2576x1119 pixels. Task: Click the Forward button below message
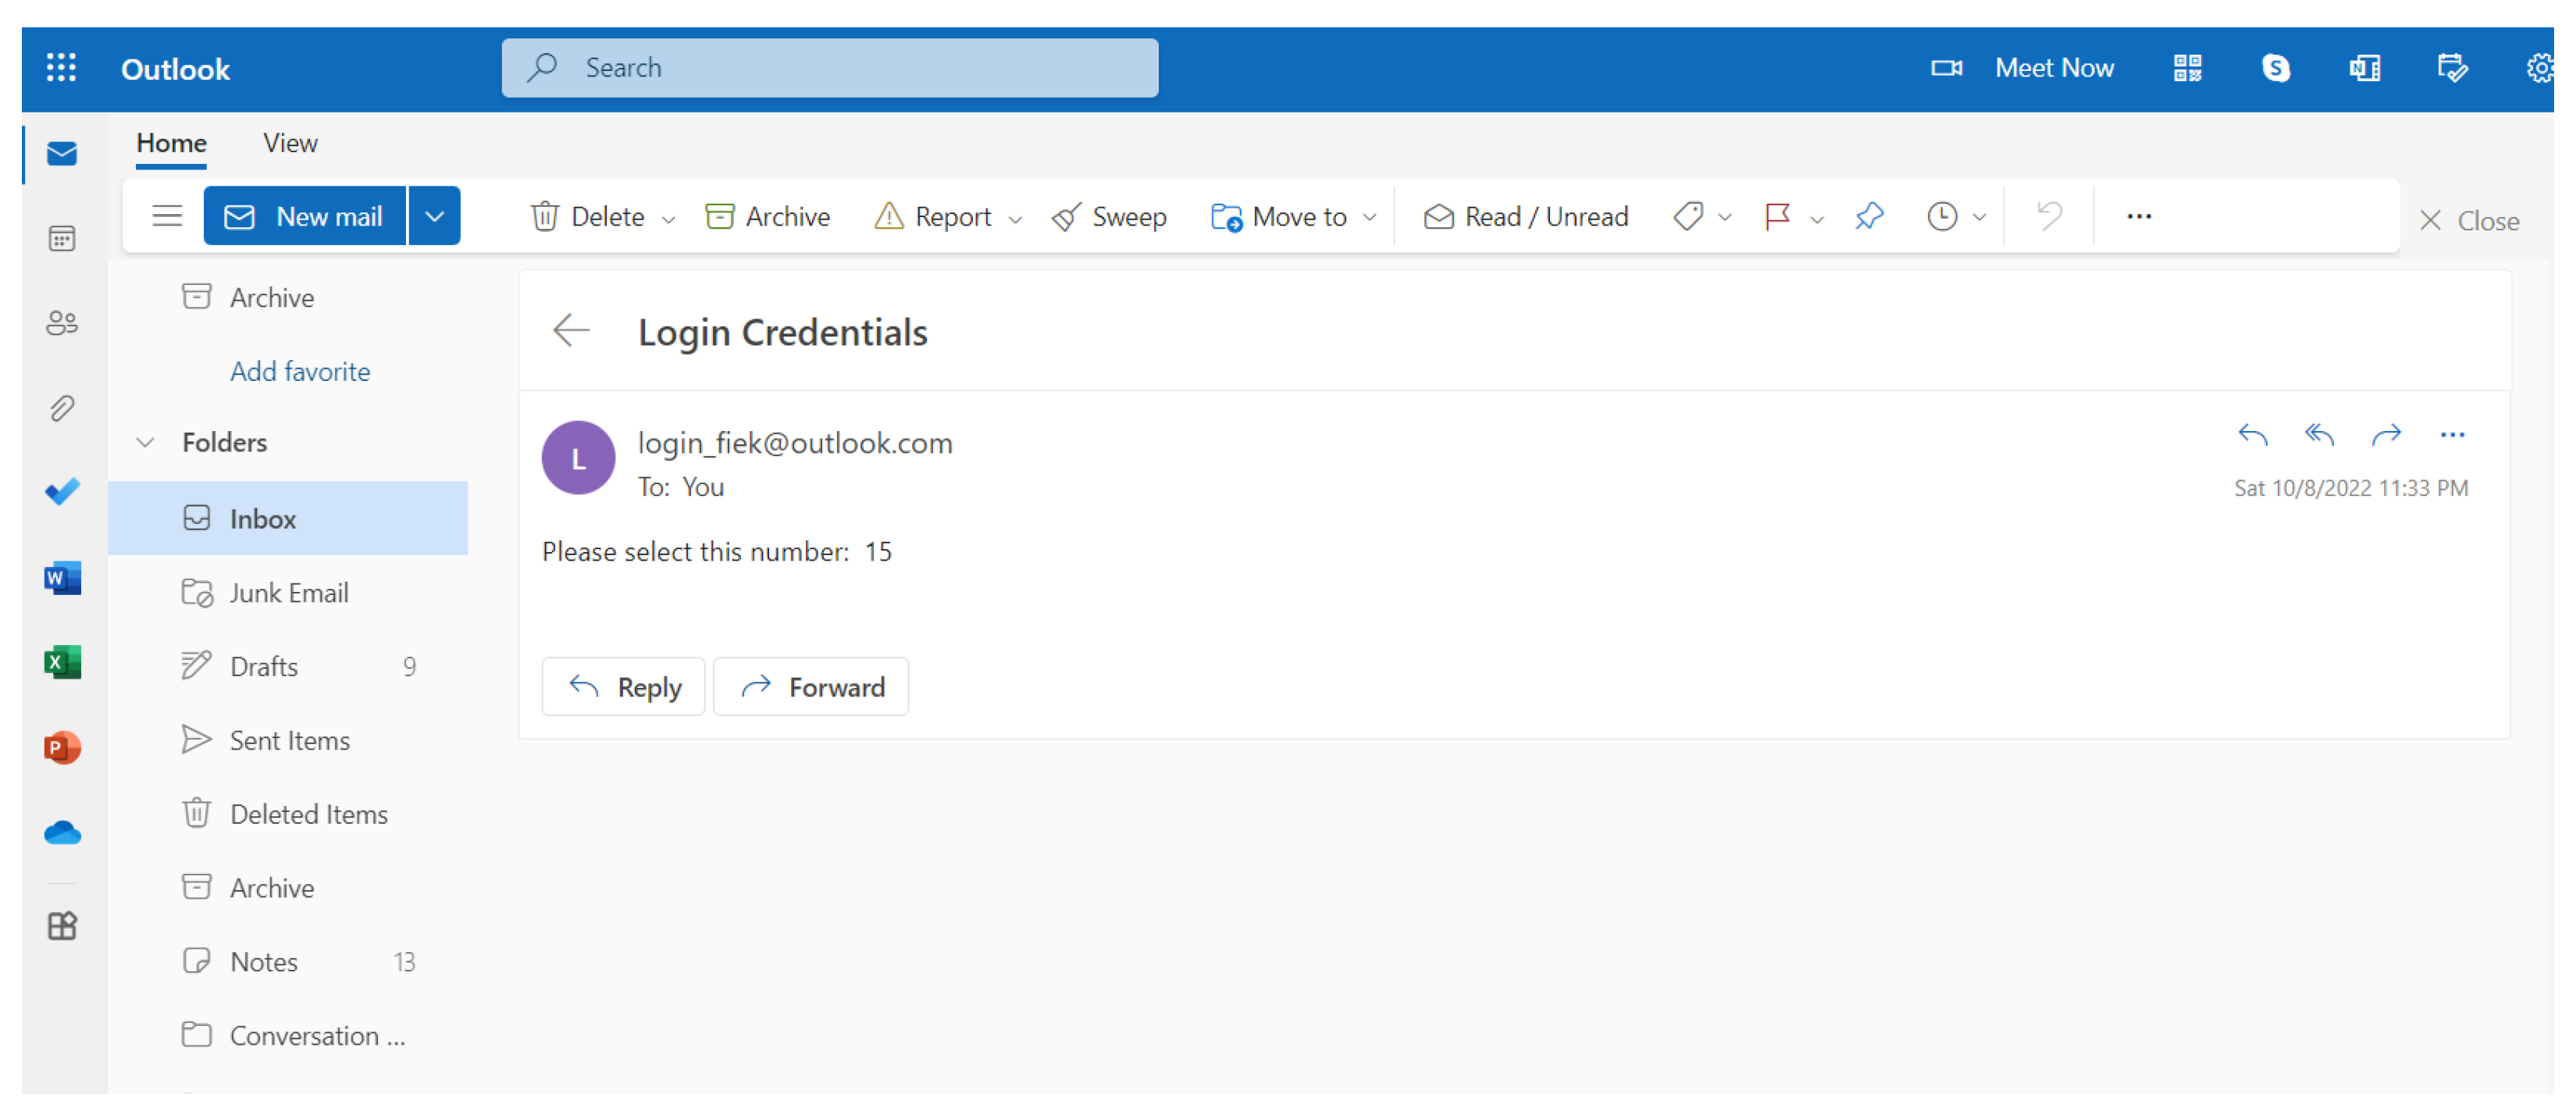pos(811,688)
